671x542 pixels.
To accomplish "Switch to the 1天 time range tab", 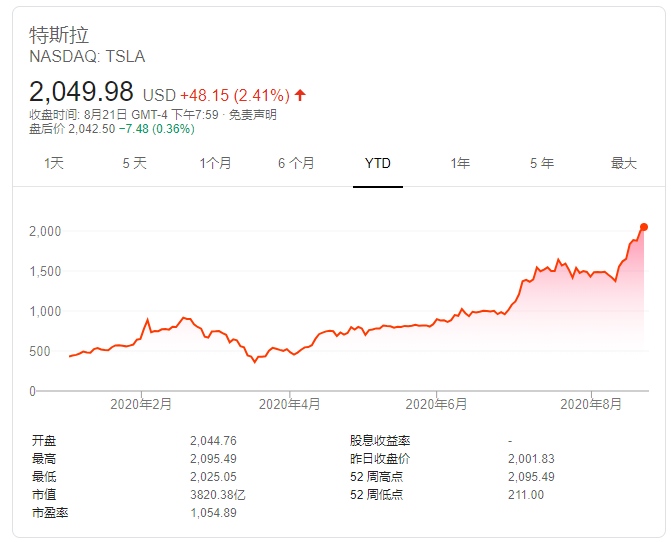I will (x=54, y=163).
